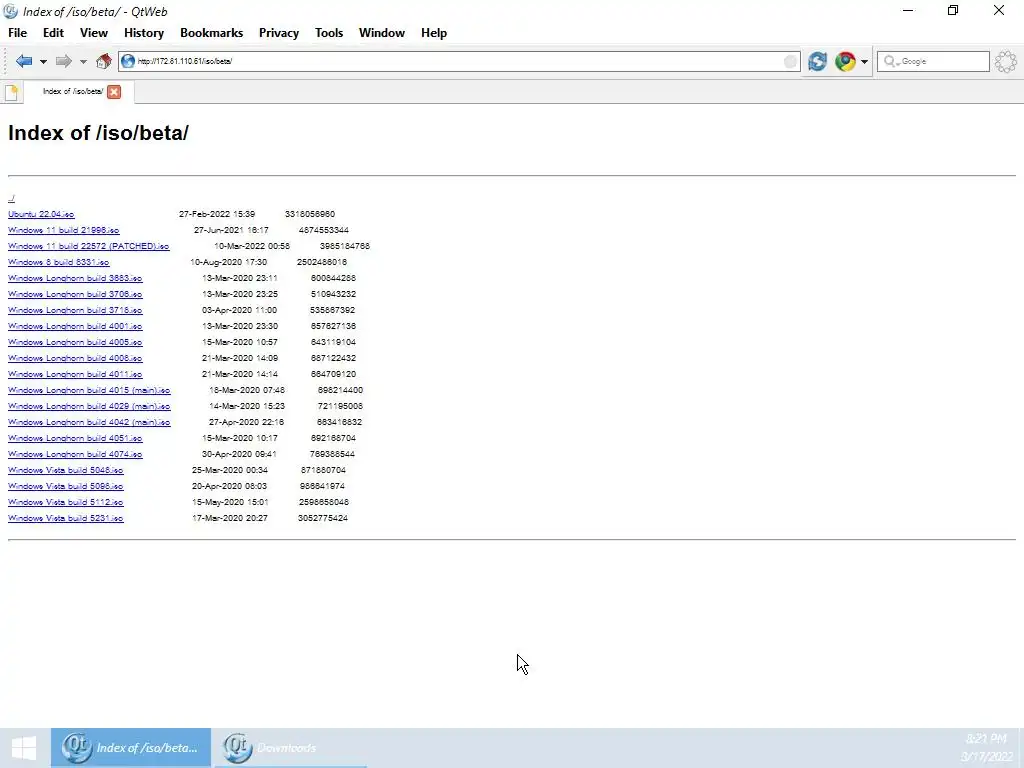Close the Index of /iso/beta/ tab
This screenshot has height=768, width=1024.
click(x=114, y=92)
